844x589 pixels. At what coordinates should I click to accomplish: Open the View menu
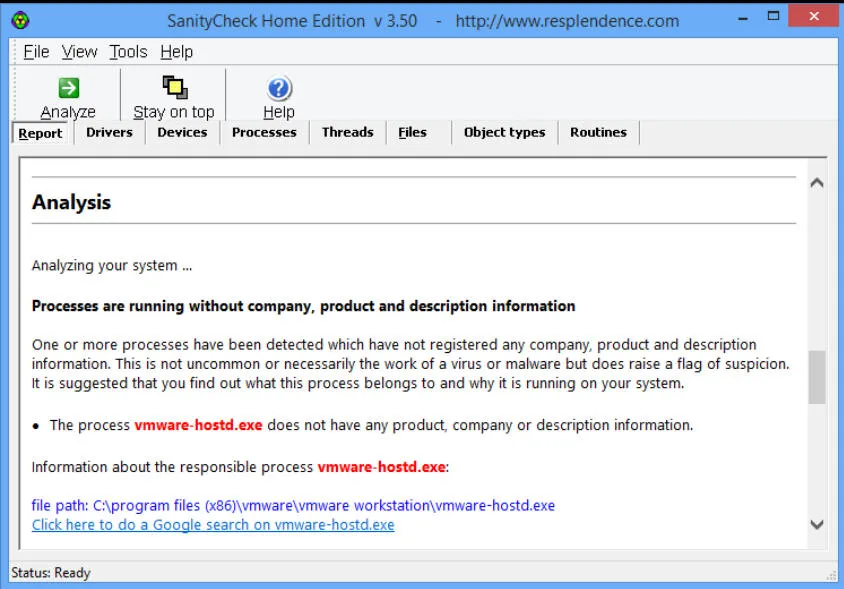tap(79, 52)
